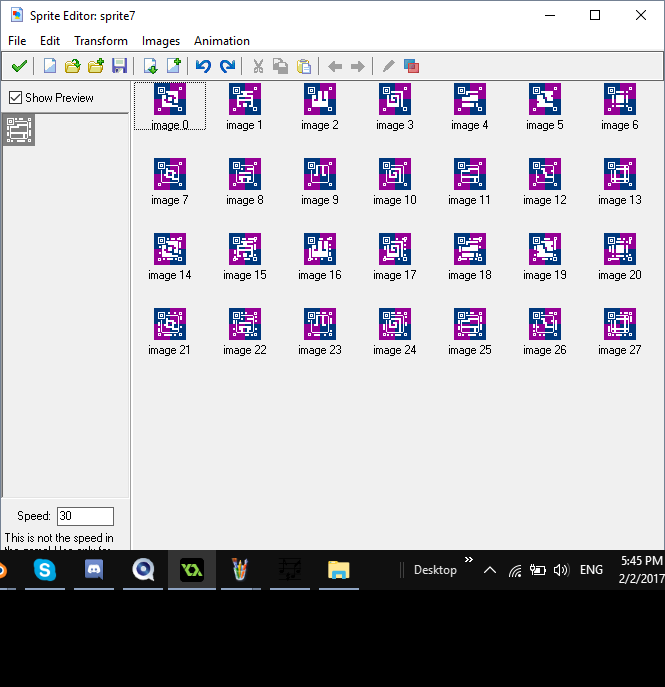Select image 22 thumbnail
Viewport: 665px width, 687px height.
(245, 324)
